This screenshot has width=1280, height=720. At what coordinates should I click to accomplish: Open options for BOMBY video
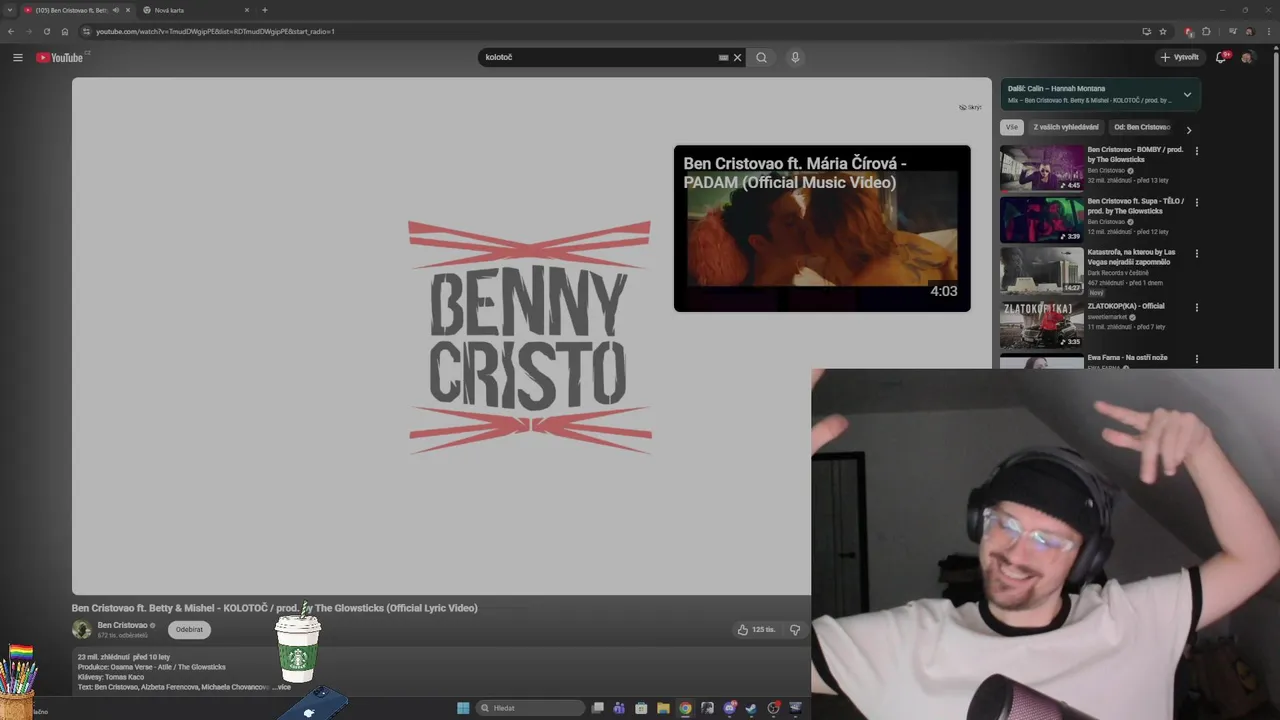(1196, 151)
